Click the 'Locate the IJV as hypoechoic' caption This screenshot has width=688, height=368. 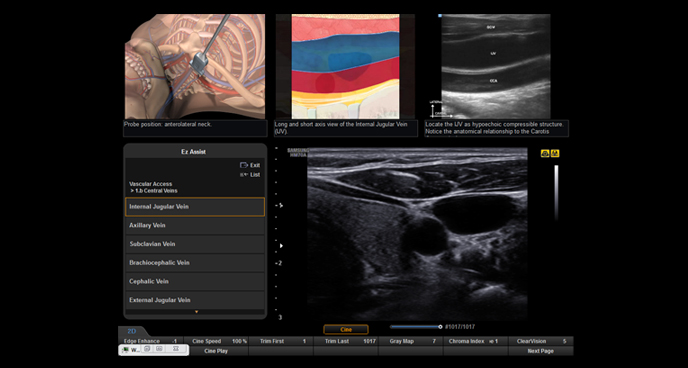click(x=494, y=128)
